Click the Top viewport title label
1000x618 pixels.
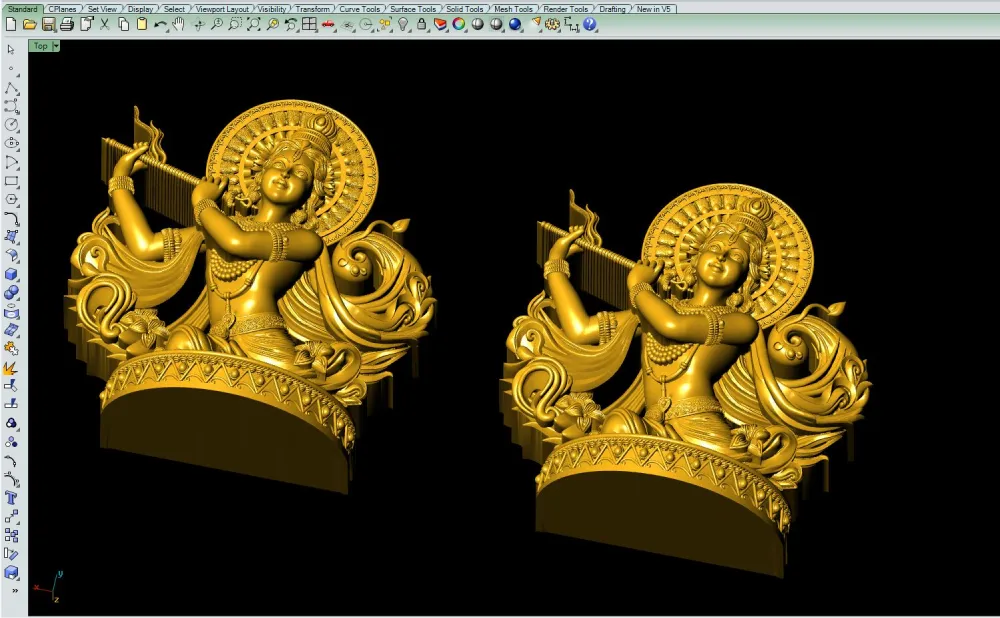41,46
